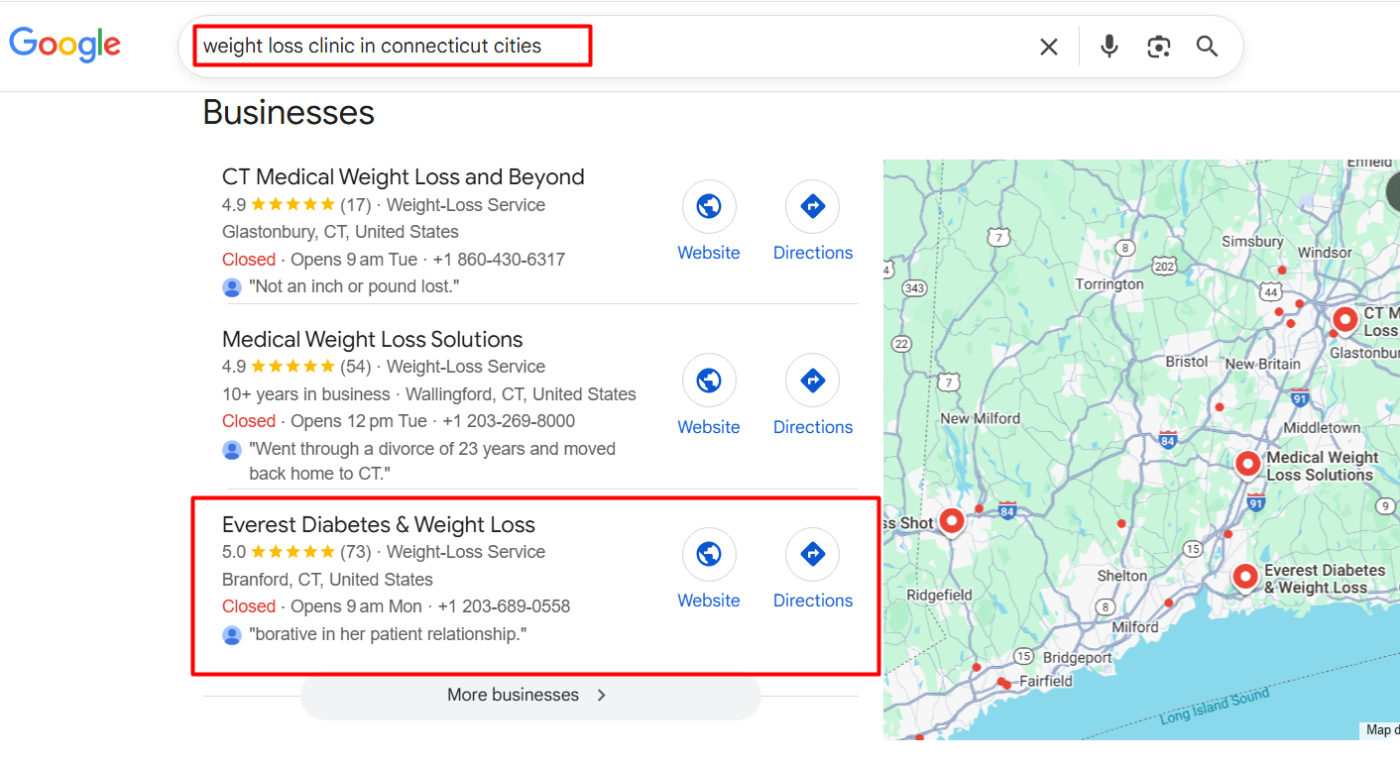Click phone number +1 203-689-0558
Viewport: 1400px width, 766px height.
[504, 606]
